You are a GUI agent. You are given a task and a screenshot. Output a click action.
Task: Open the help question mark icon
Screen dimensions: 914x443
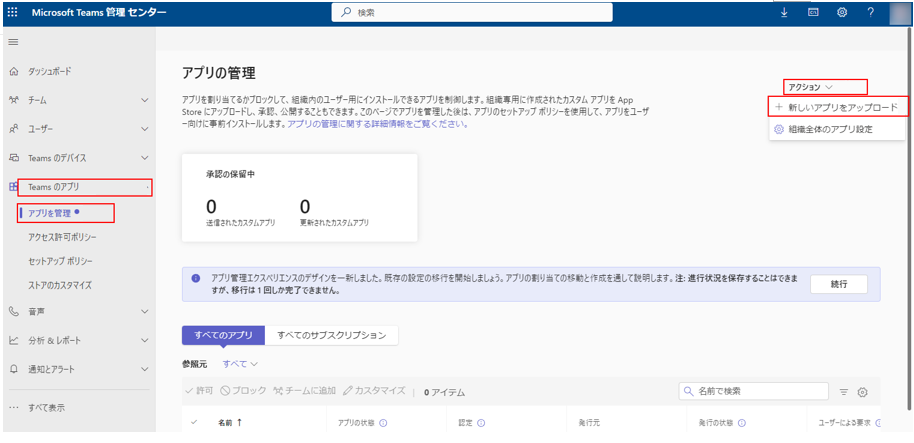870,12
